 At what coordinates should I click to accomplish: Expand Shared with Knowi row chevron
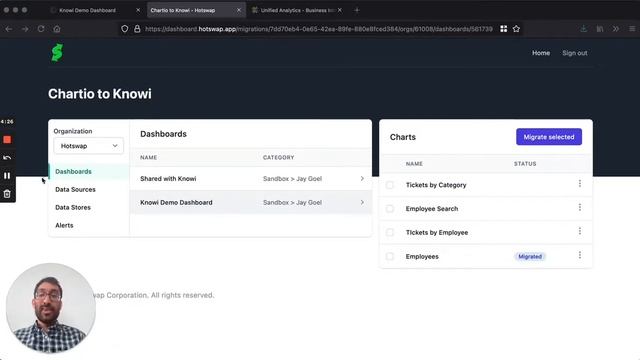tap(362, 178)
